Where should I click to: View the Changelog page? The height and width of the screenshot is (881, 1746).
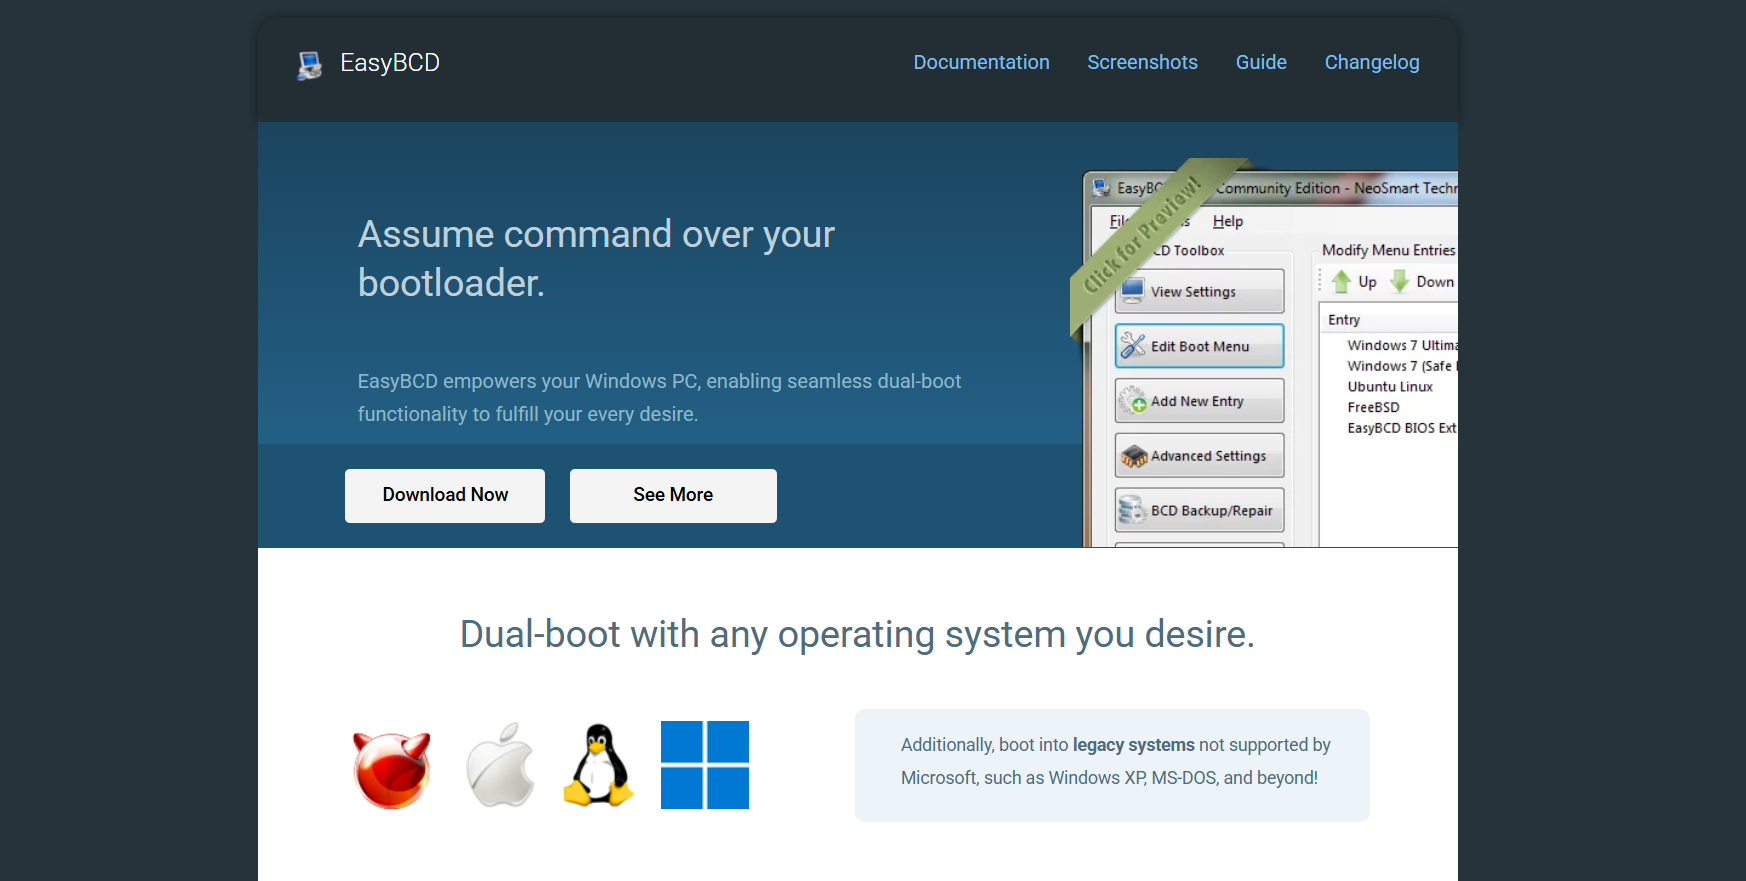tap(1372, 62)
